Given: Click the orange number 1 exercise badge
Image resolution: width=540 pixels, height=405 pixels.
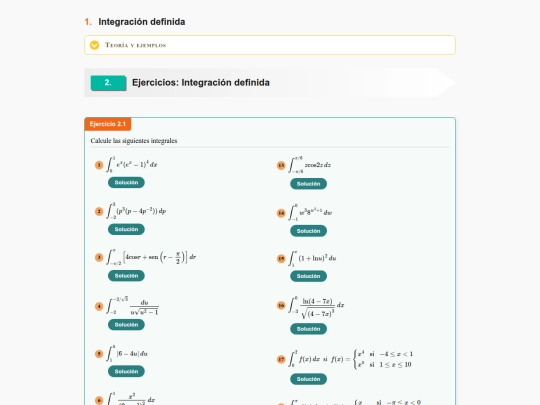Looking at the screenshot, I should point(99,165).
